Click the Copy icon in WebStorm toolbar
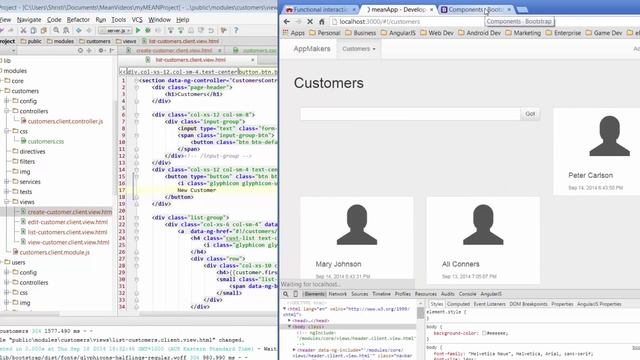The height and width of the screenshot is (360, 640). (33, 31)
